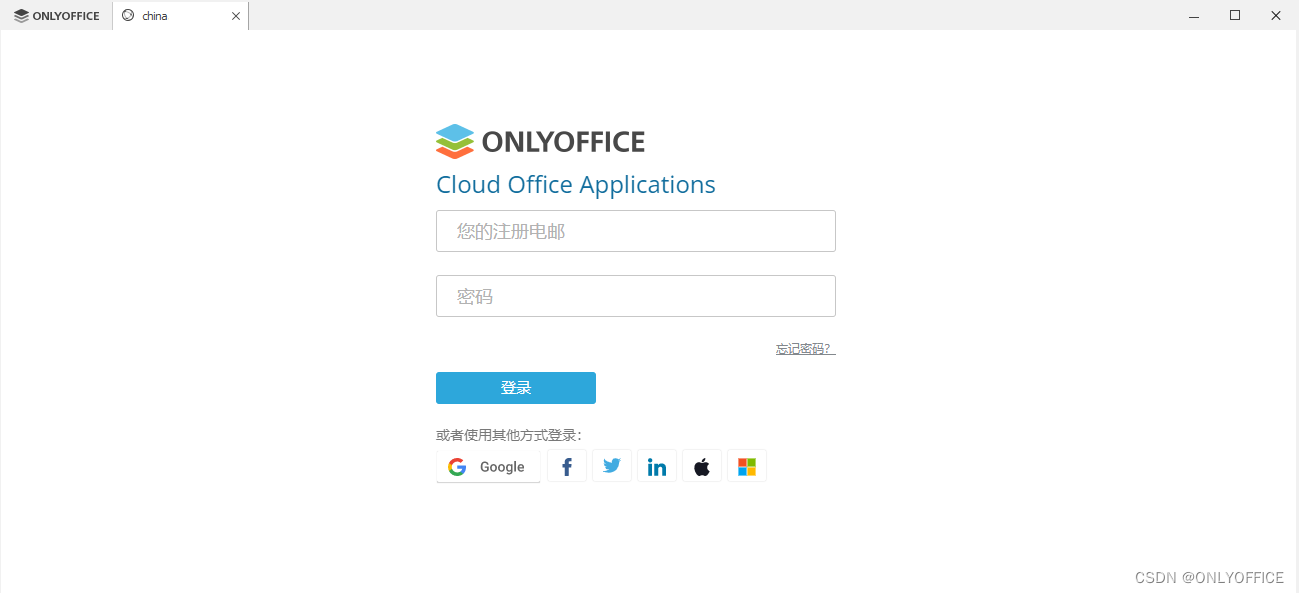Click the 或者使用其他方式登录 label
Image resolution: width=1299 pixels, height=593 pixels.
[x=508, y=434]
